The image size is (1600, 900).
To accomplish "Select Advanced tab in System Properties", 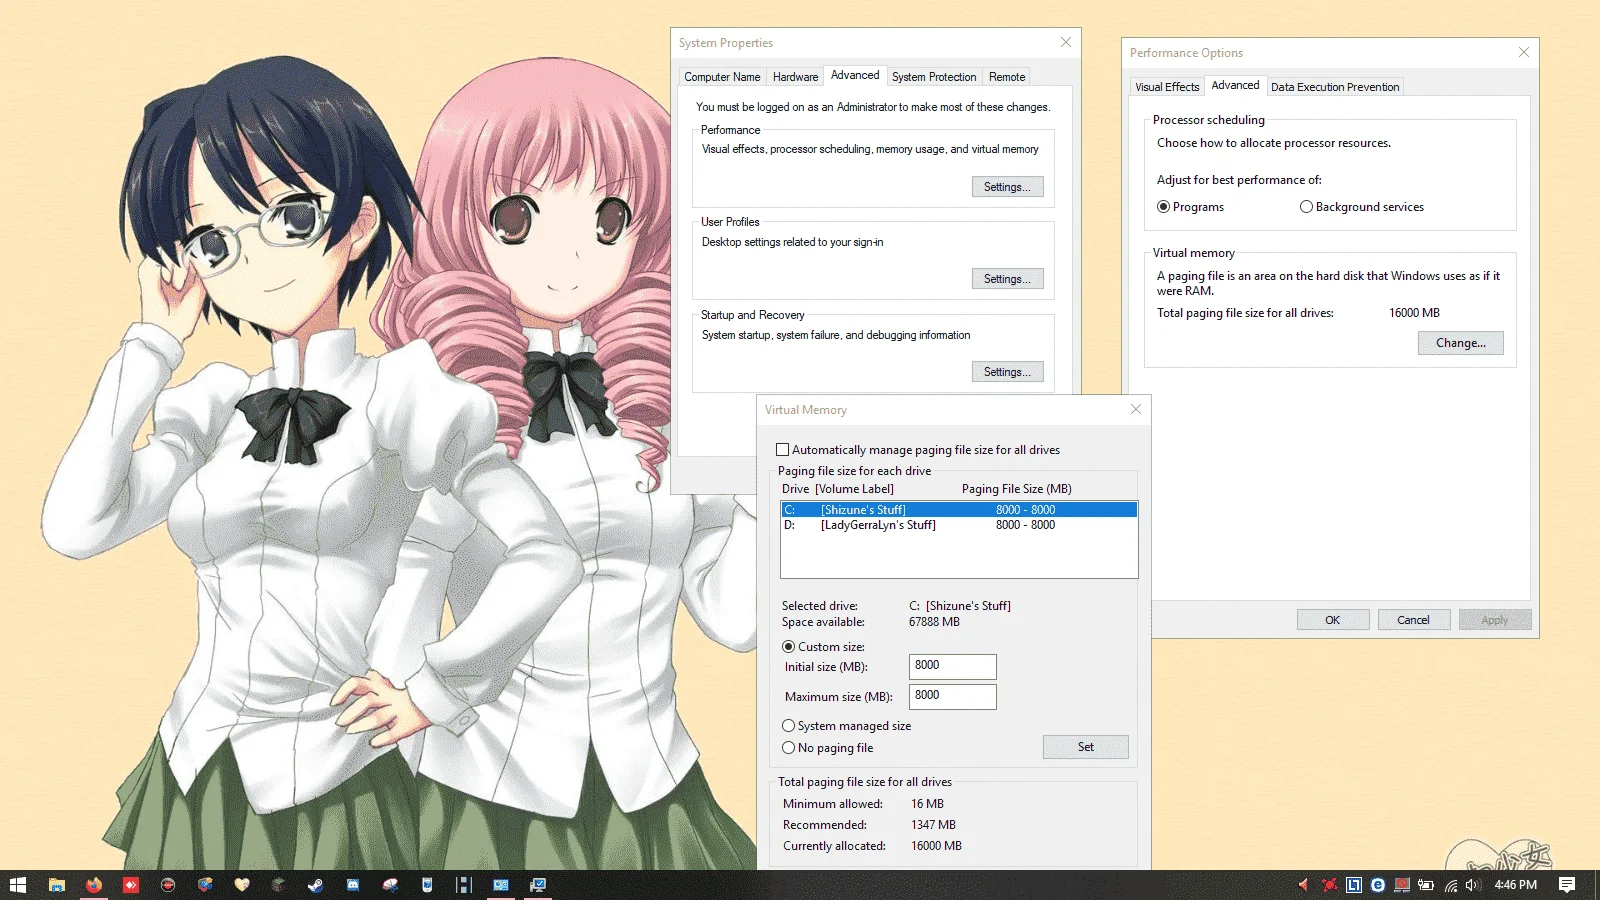I will [x=855, y=75].
